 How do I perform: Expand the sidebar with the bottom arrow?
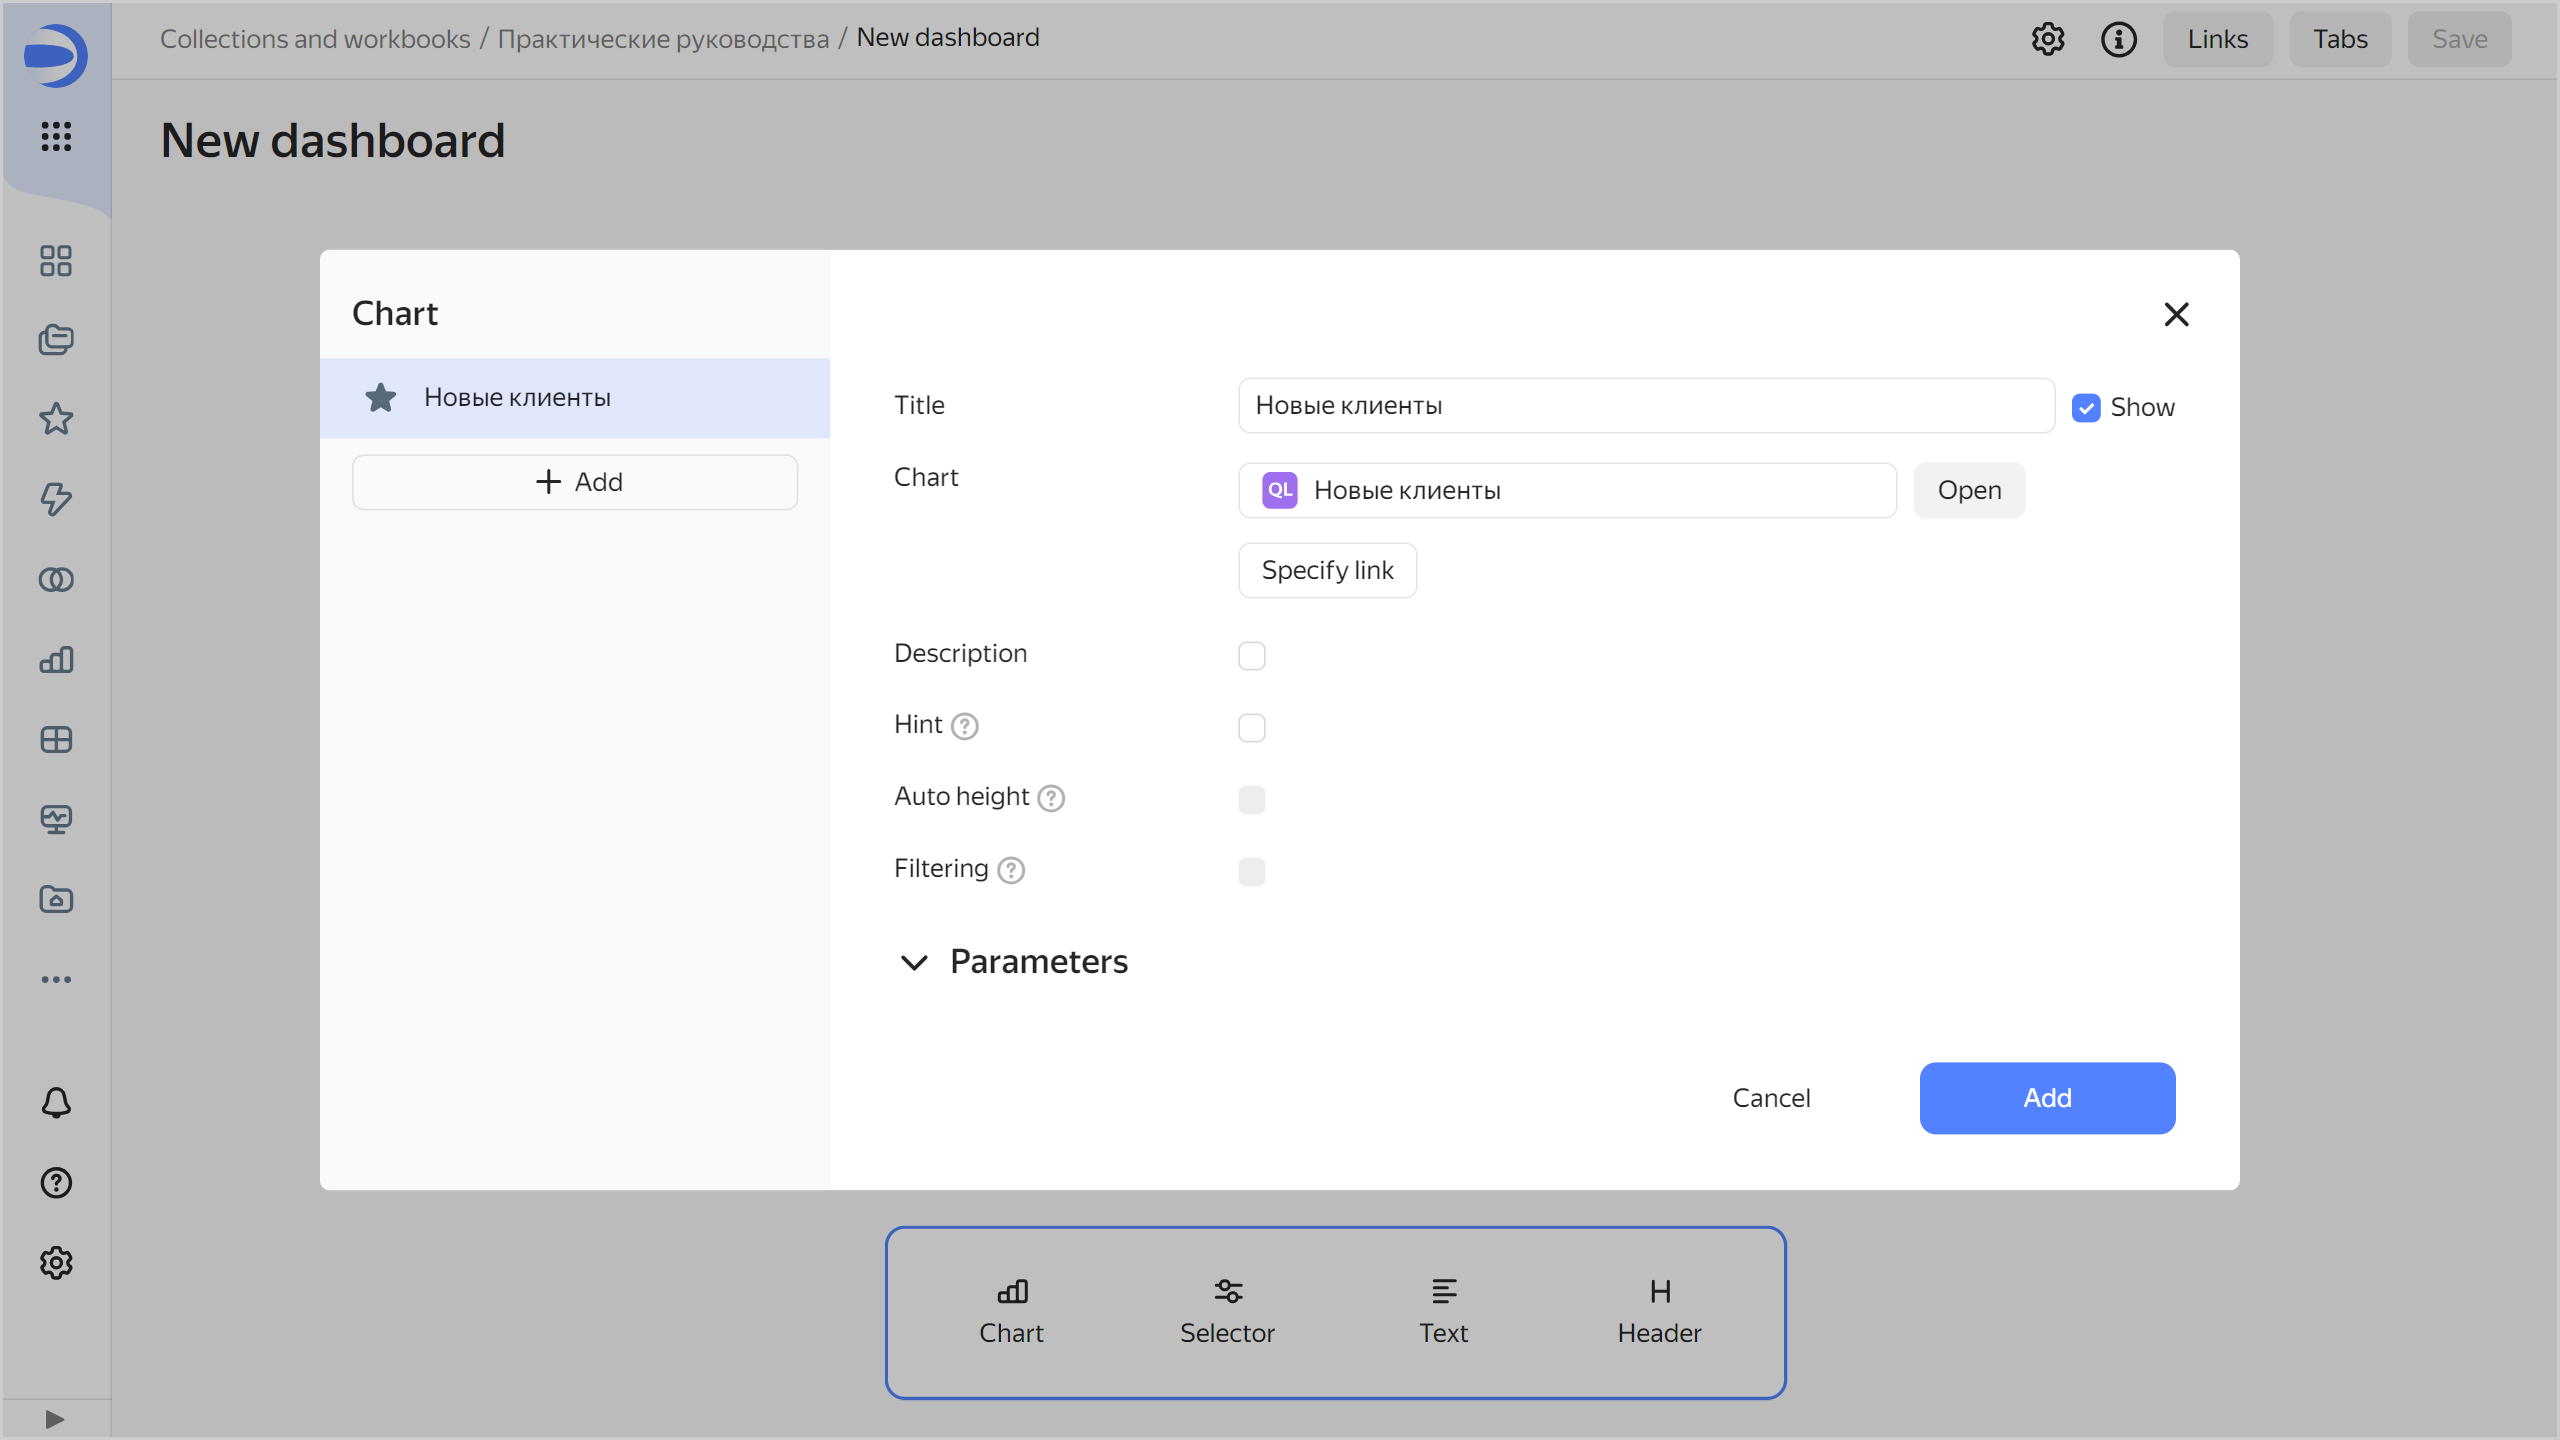click(55, 1419)
